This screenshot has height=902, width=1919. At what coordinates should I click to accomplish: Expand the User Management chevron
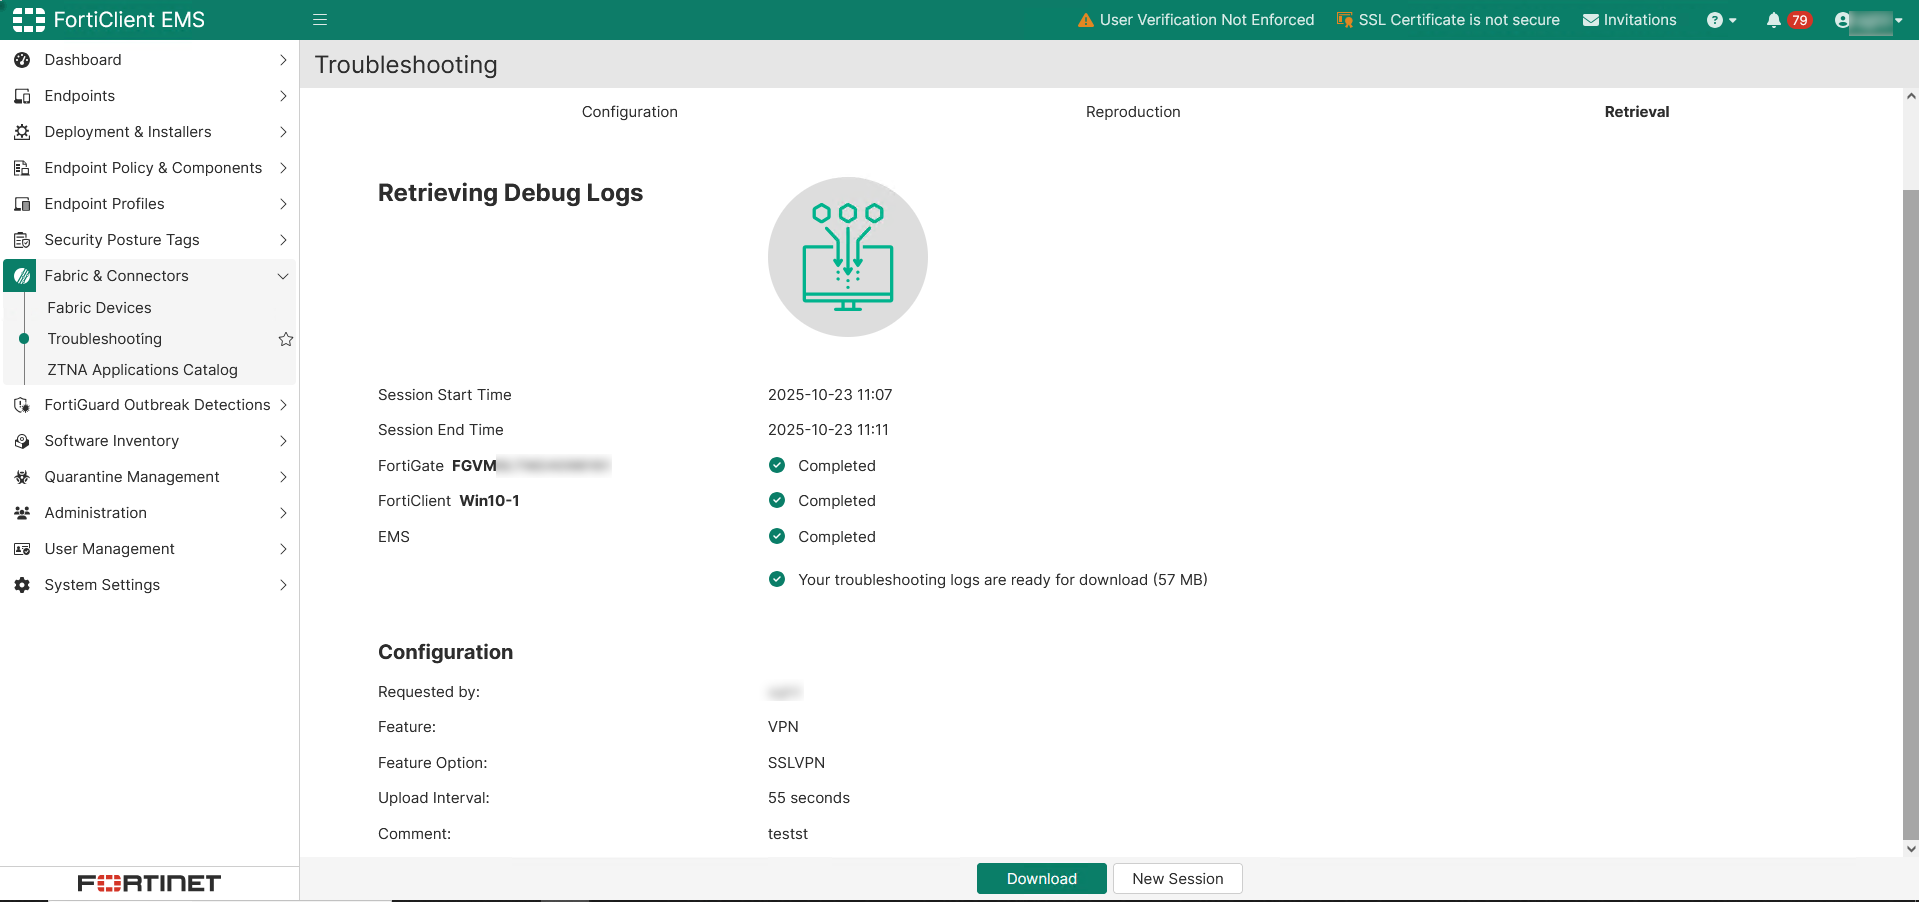click(283, 549)
